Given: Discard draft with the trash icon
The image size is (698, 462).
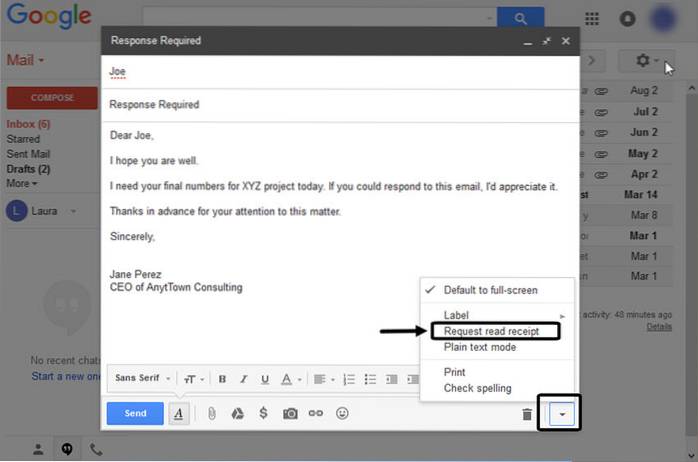Looking at the screenshot, I should click(x=527, y=414).
